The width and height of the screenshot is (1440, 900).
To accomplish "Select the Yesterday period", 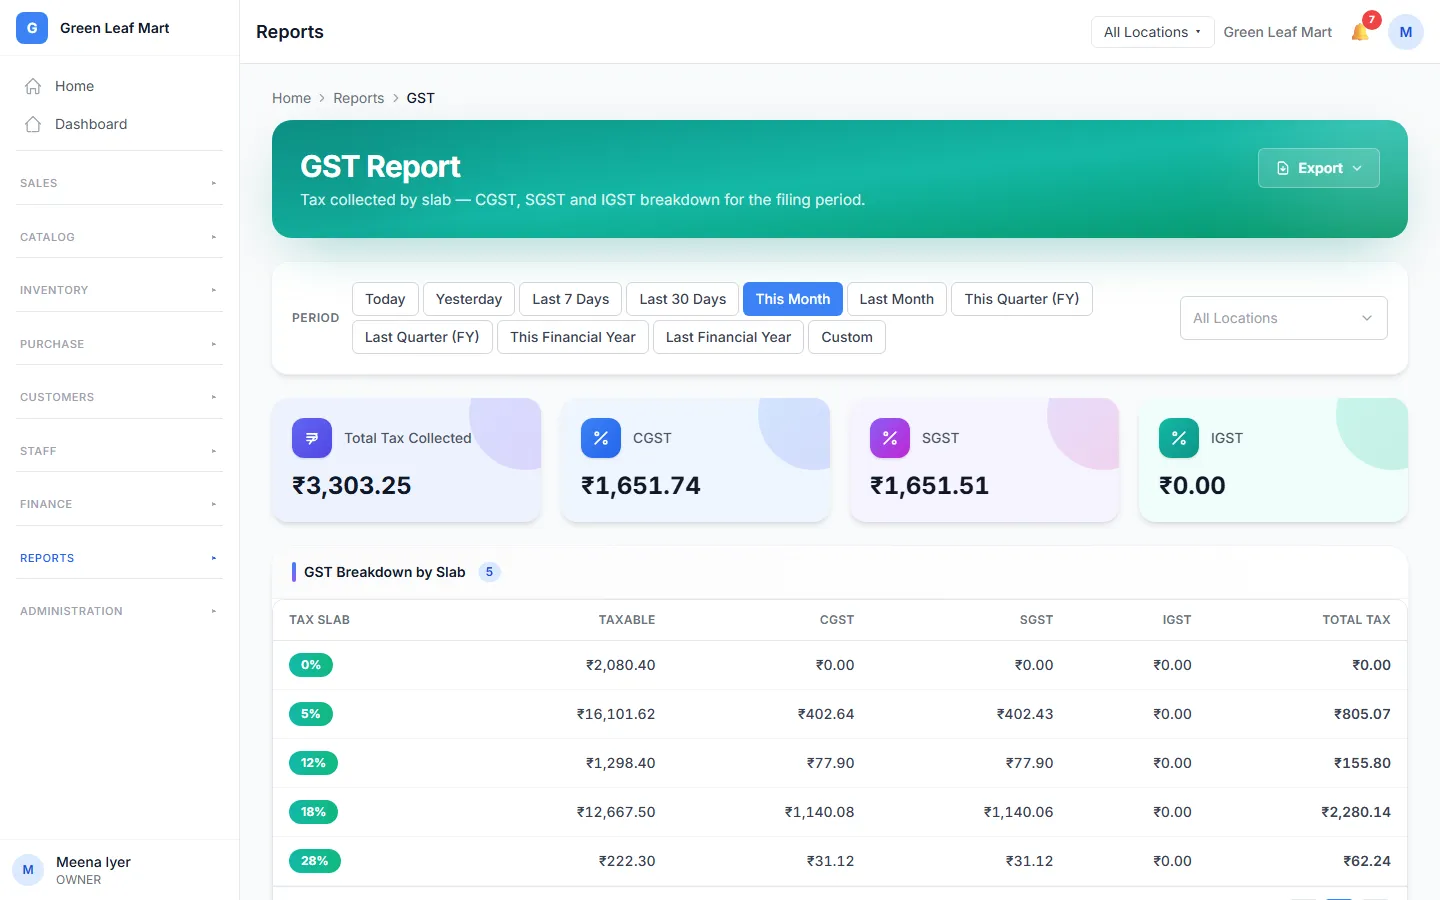I will point(469,299).
